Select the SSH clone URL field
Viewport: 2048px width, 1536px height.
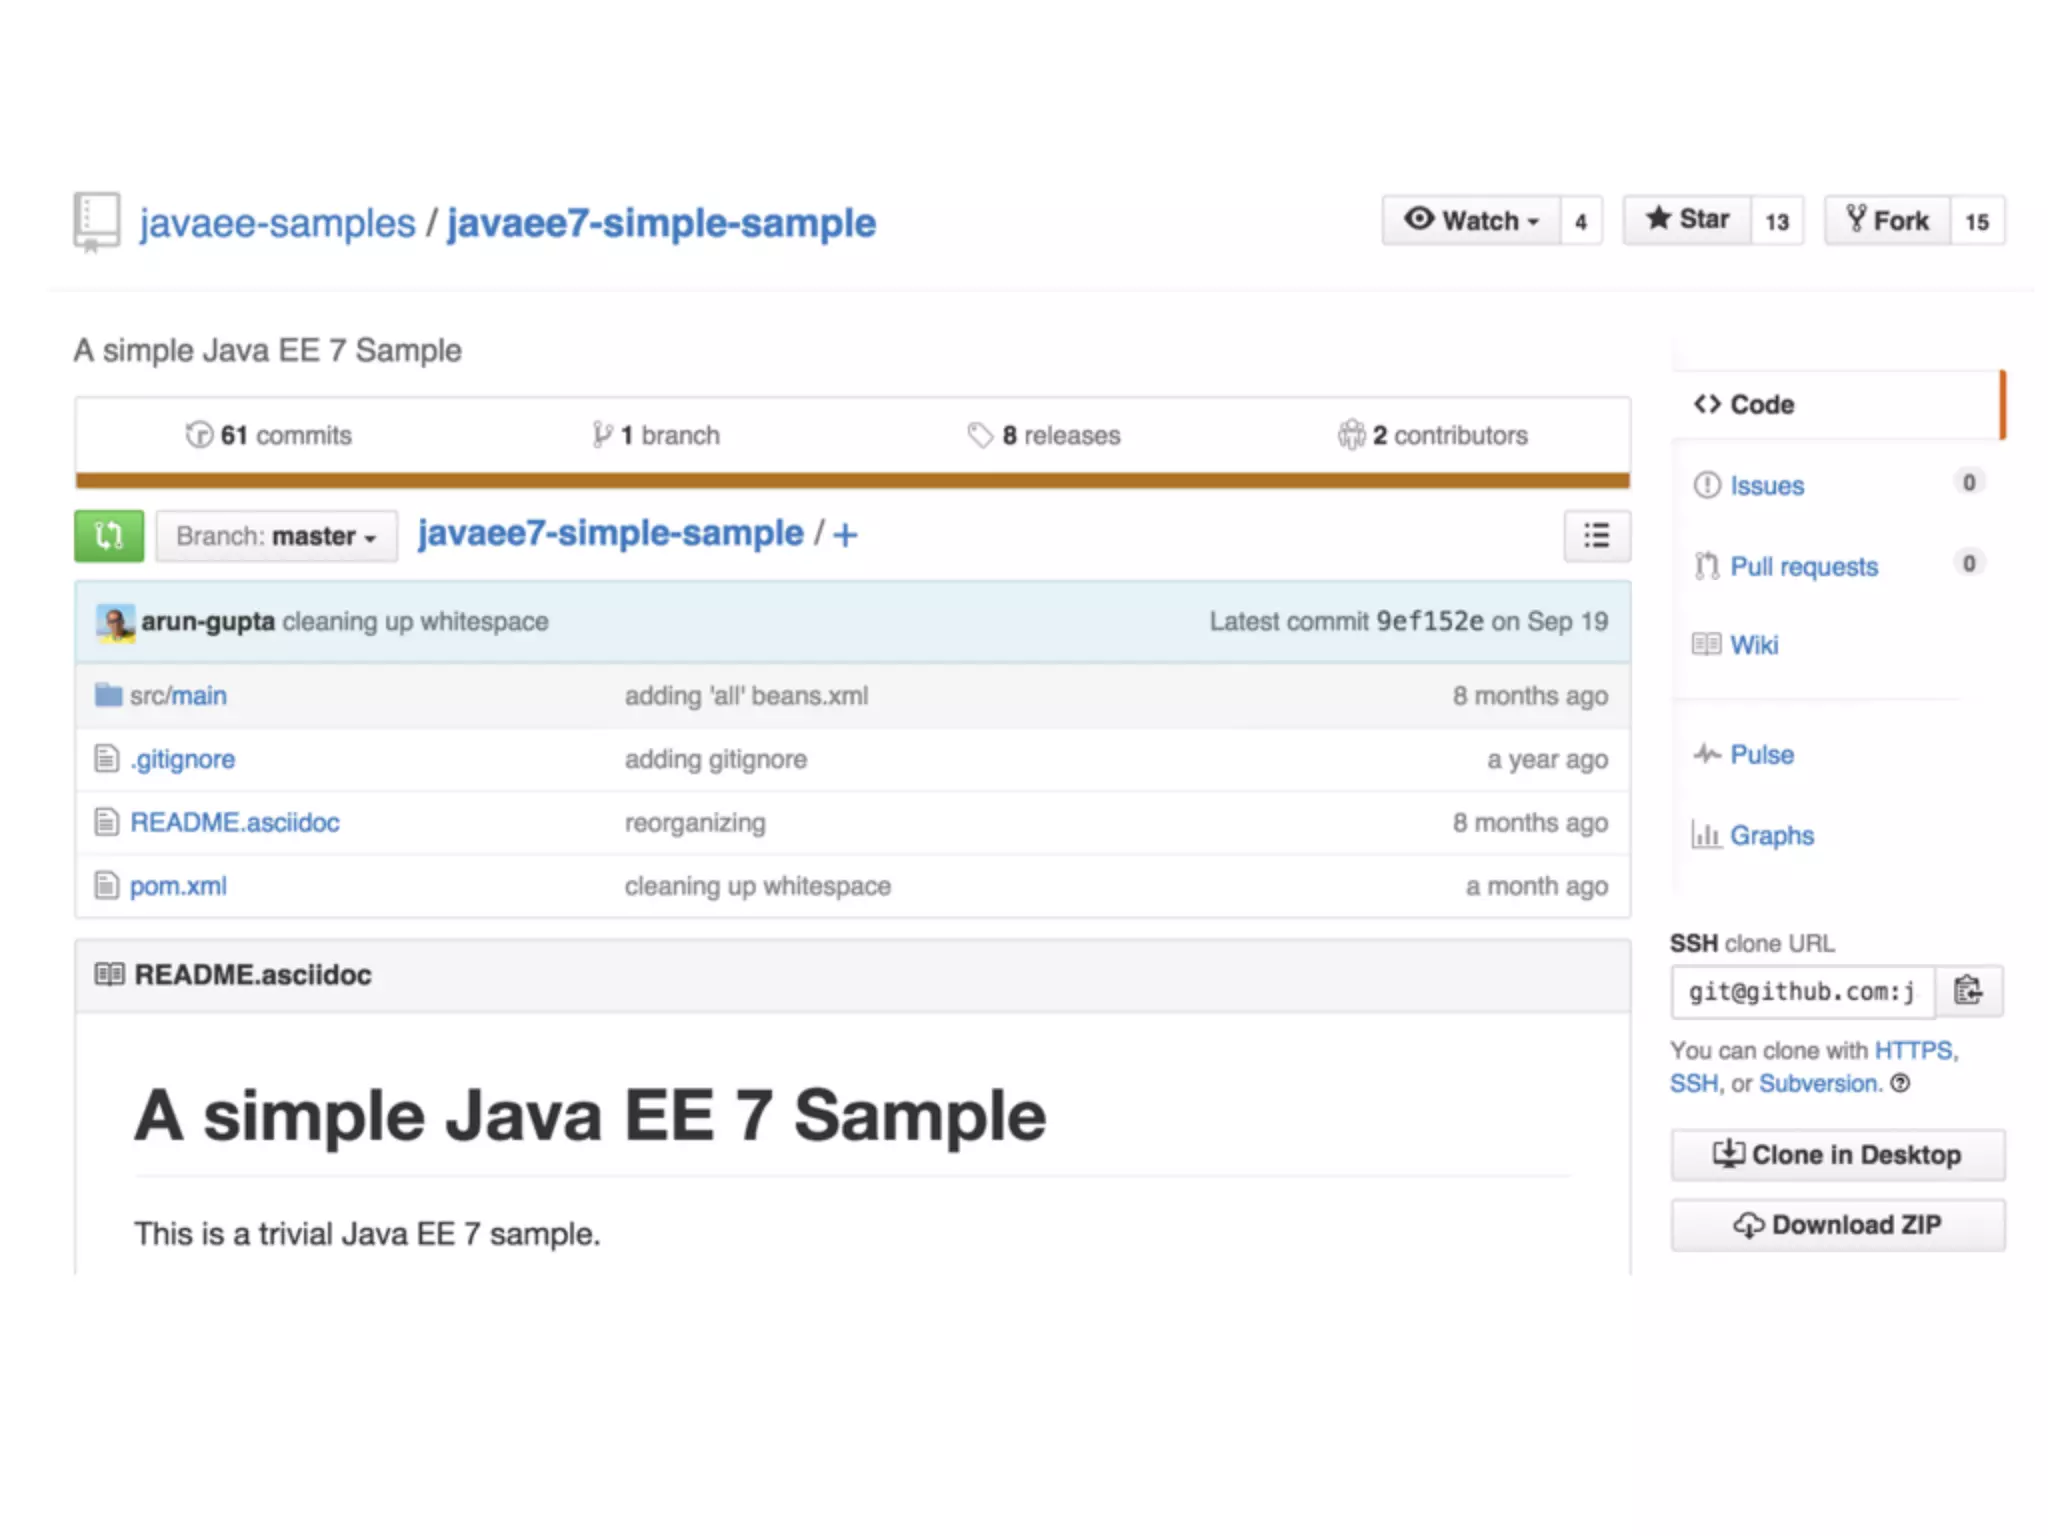[1801, 991]
